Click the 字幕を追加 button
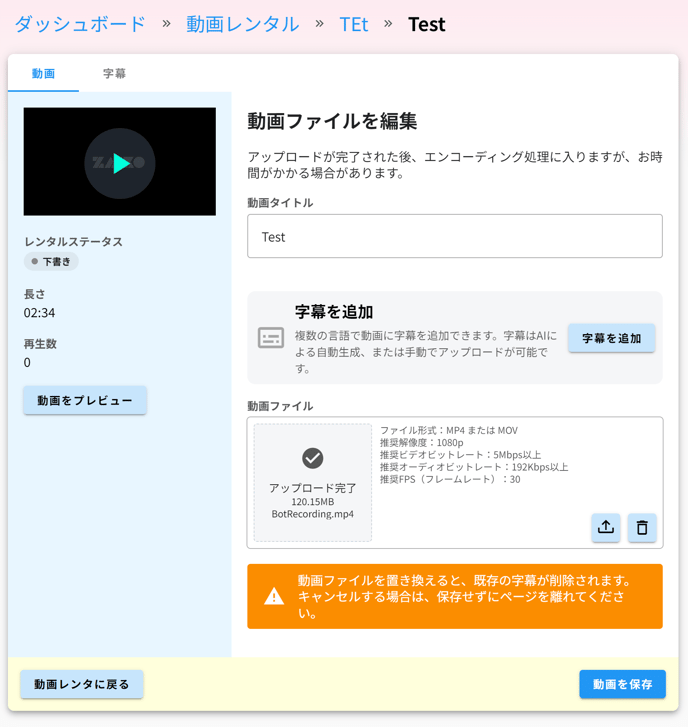 tap(612, 338)
